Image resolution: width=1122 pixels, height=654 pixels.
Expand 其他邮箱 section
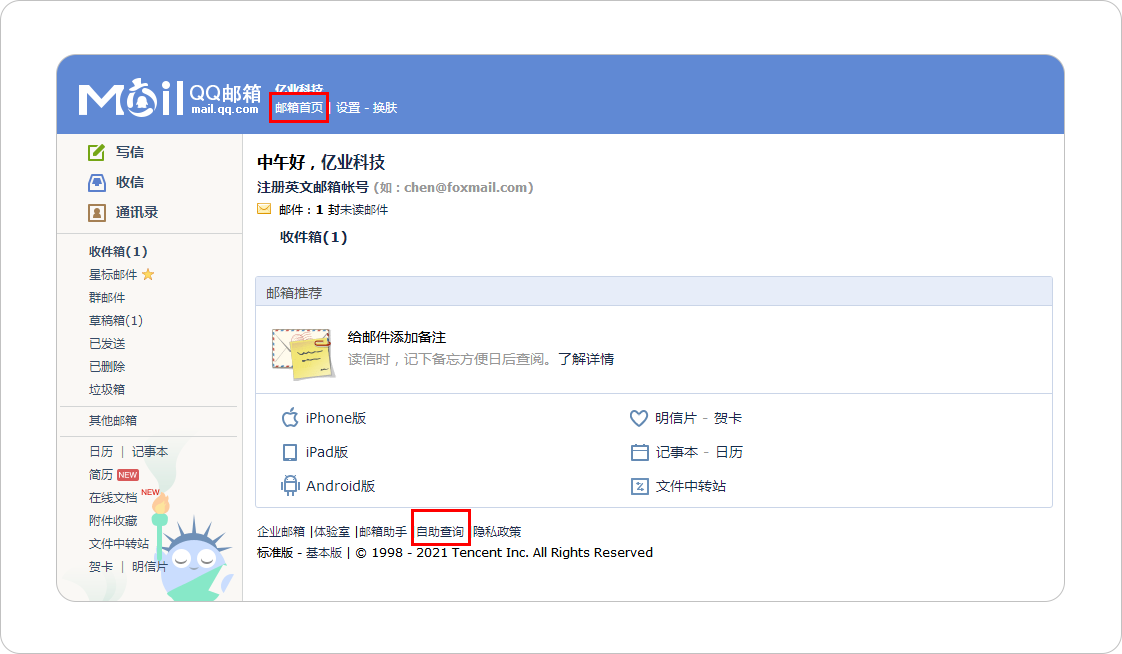113,420
